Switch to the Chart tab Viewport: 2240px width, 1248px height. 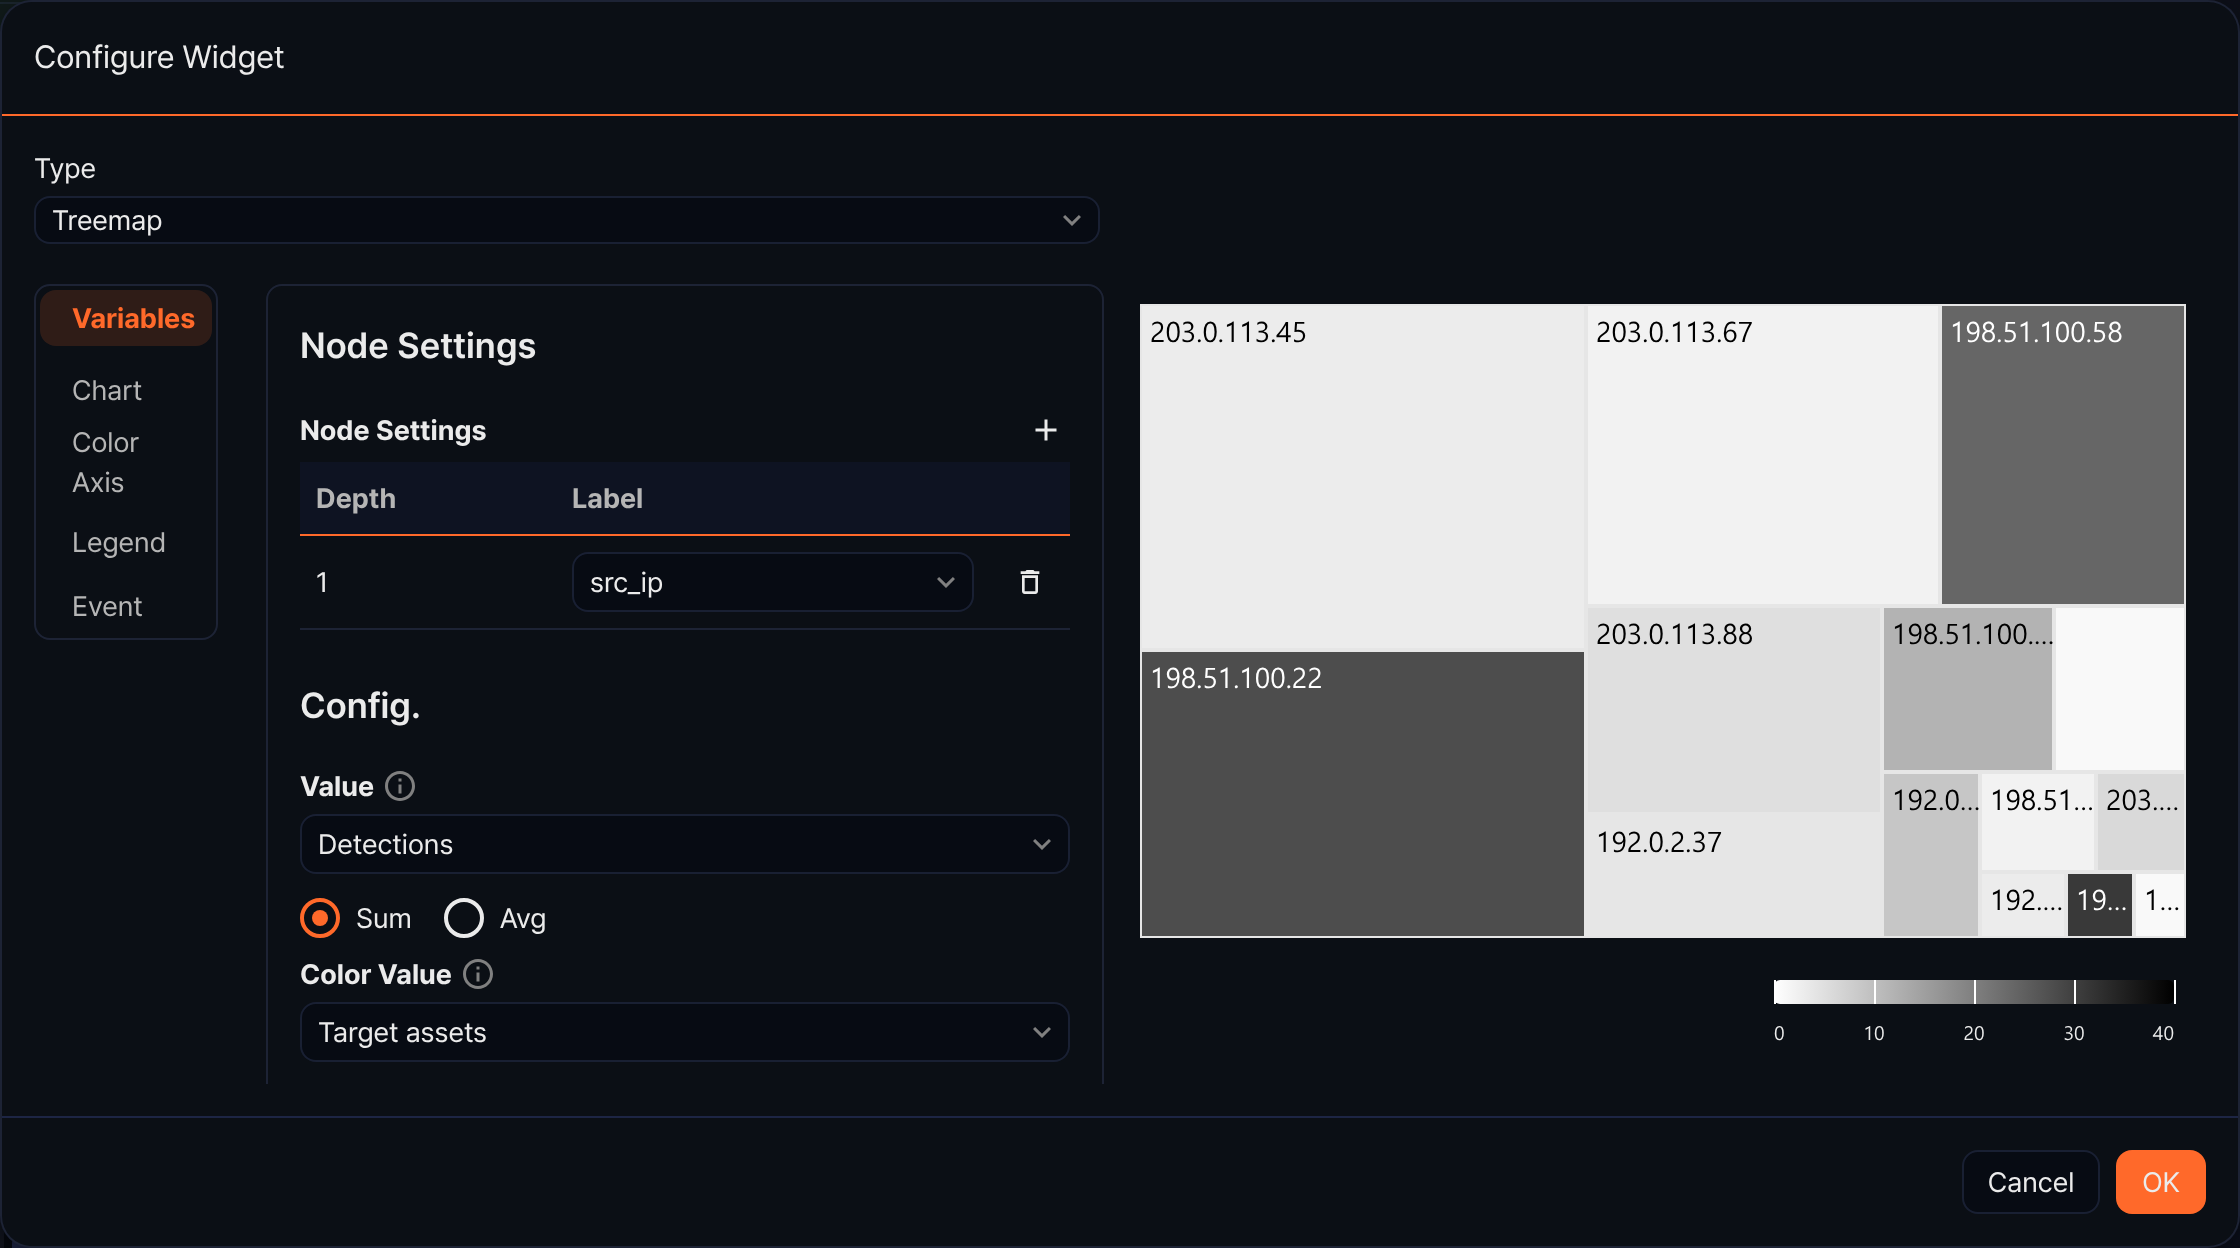[107, 390]
